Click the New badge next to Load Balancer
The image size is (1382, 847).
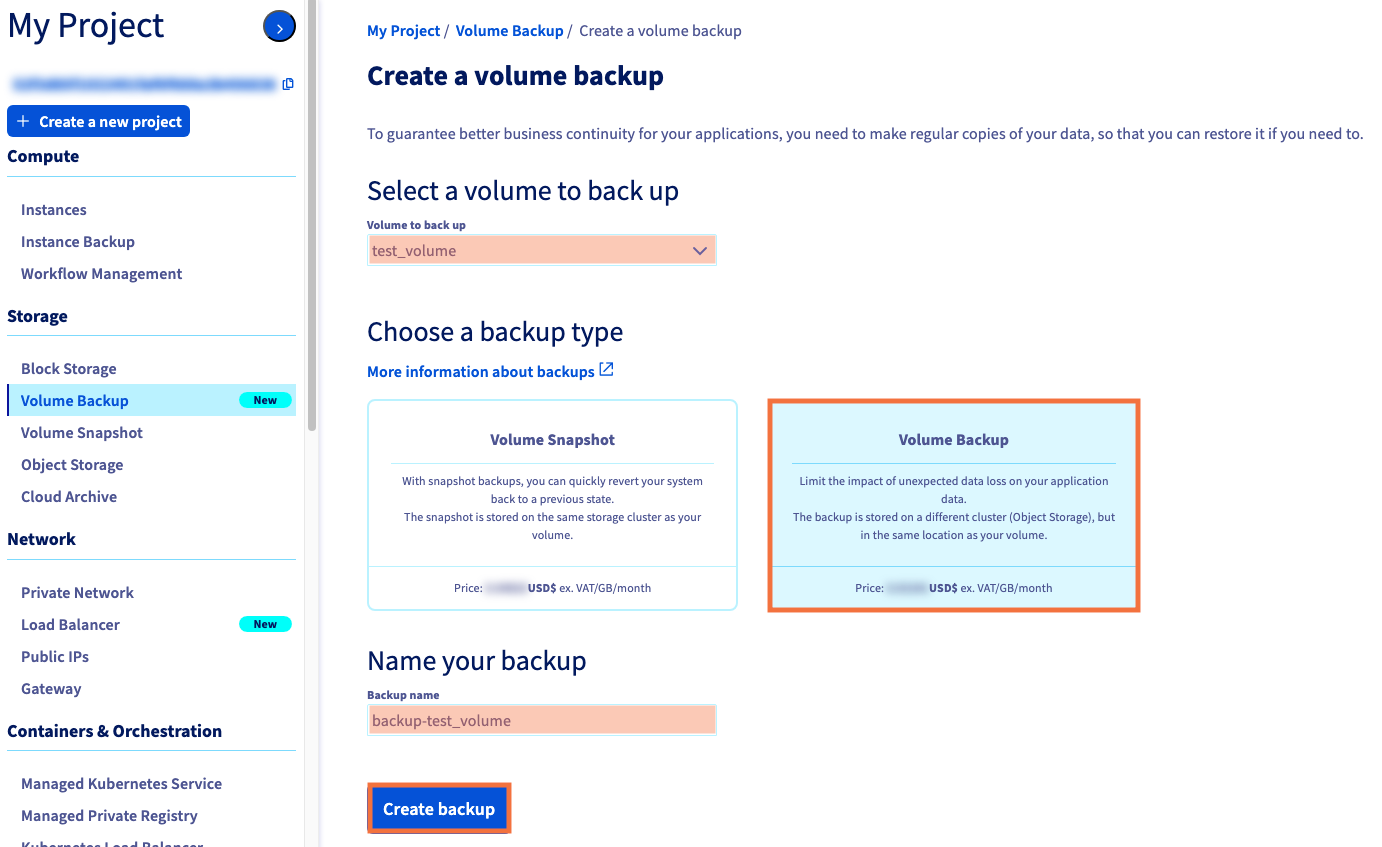(265, 624)
